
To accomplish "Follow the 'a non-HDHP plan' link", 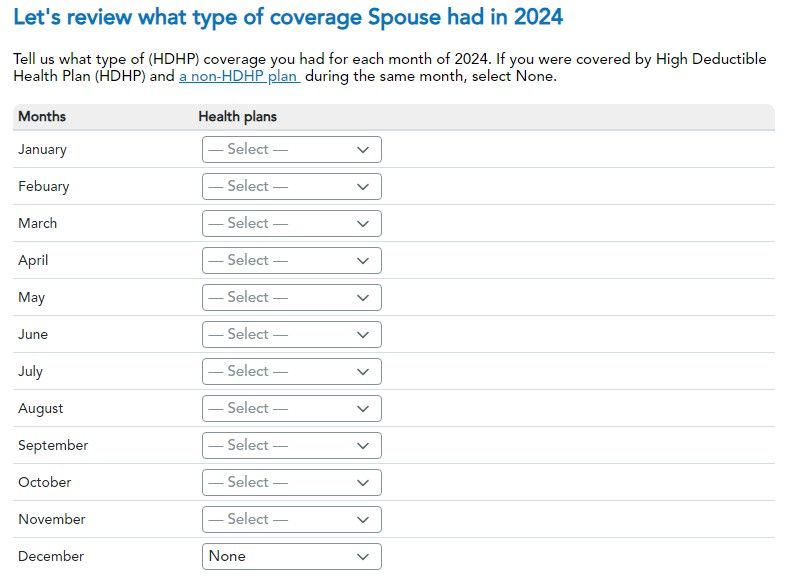I will (239, 77).
